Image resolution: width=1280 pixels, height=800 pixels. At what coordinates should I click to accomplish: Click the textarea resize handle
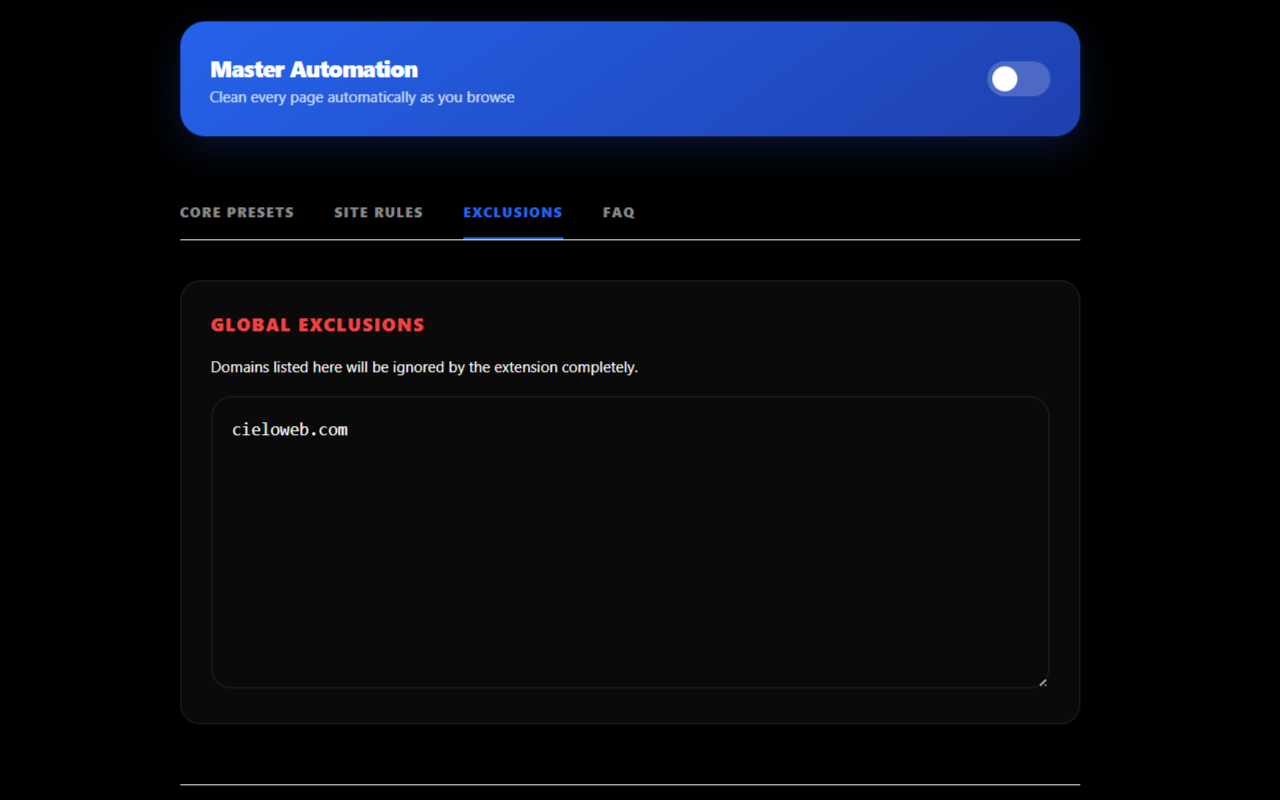pyautogui.click(x=1043, y=681)
